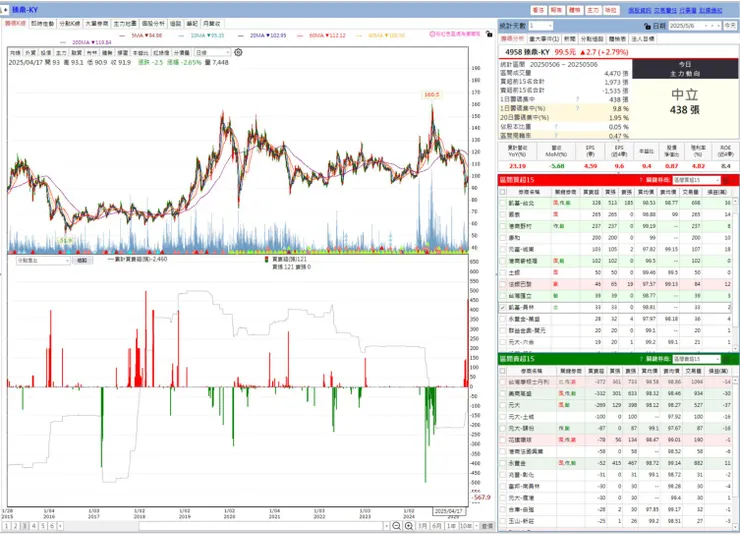This screenshot has width=740, height=534.
Task: Click pink info circle icon above chart
Action: [x=432, y=34]
